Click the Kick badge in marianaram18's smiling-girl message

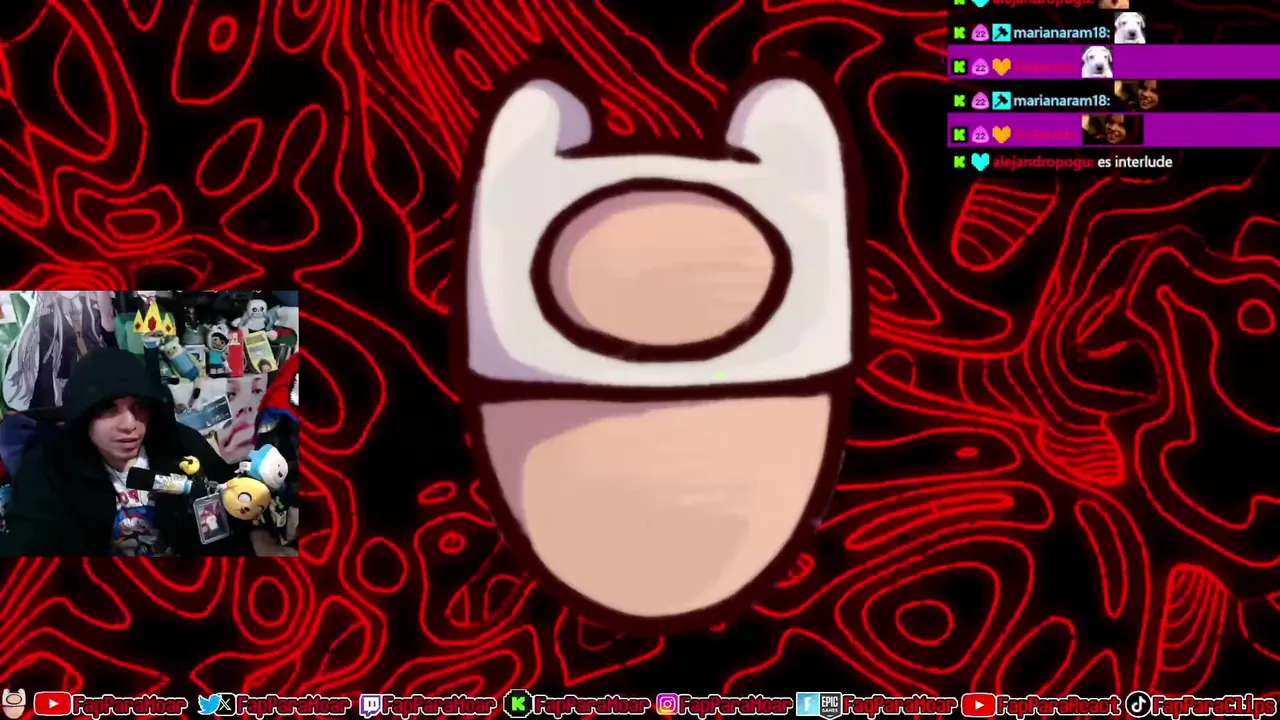pyautogui.click(x=960, y=101)
